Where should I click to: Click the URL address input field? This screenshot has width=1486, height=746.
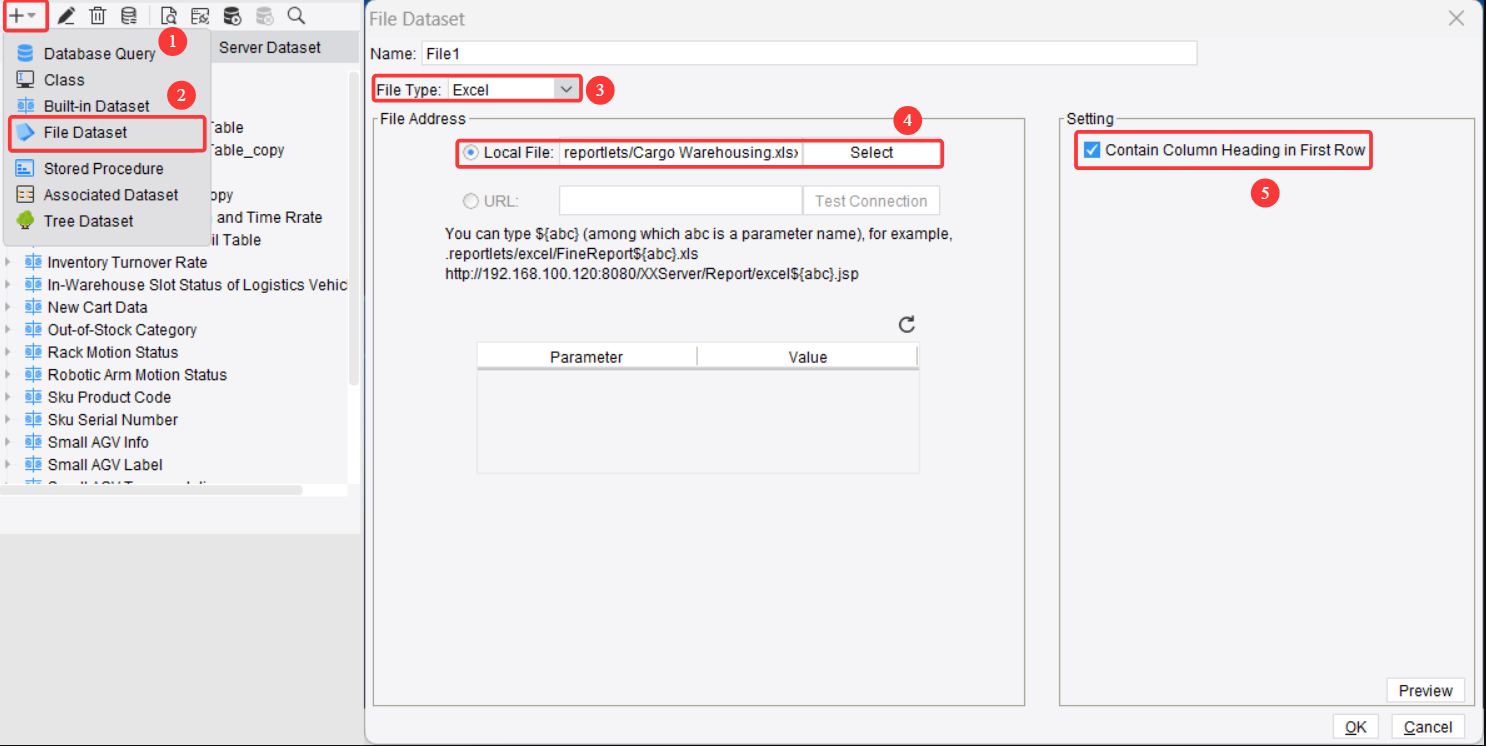(x=680, y=201)
